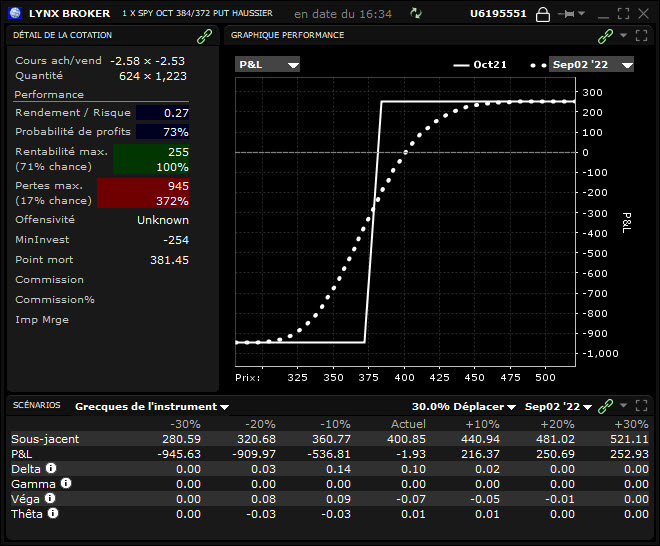Open Scénarios Sep02 '22 date dropdown
The image size is (660, 546).
[558, 407]
